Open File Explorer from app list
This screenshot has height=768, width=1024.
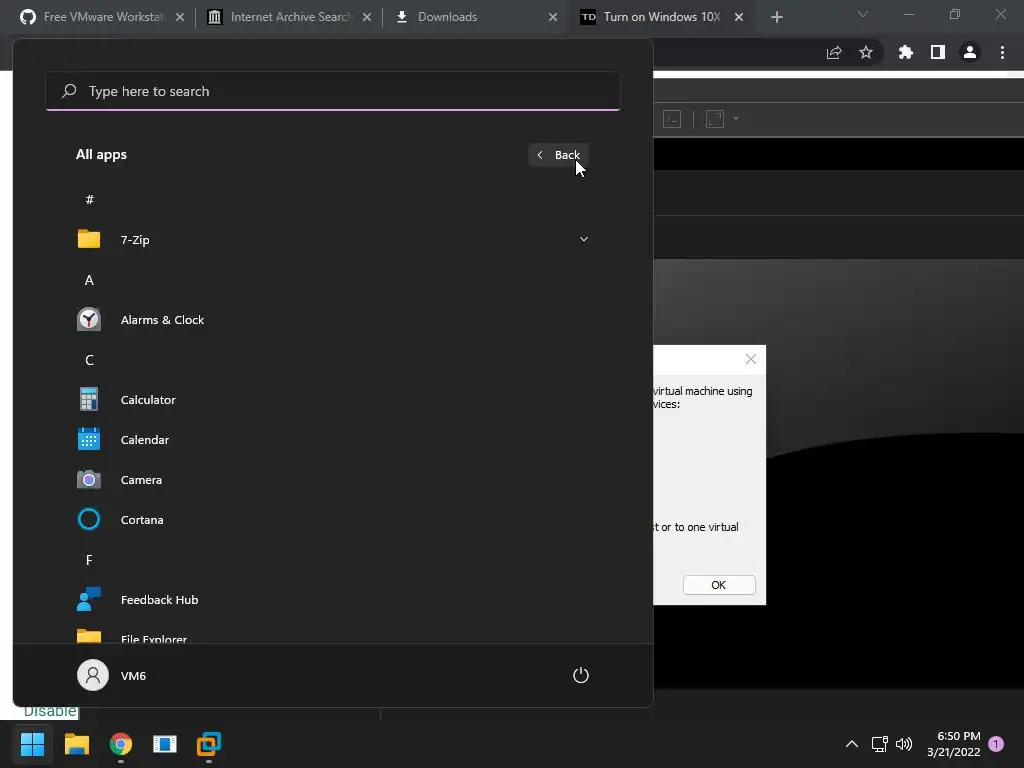(332, 635)
